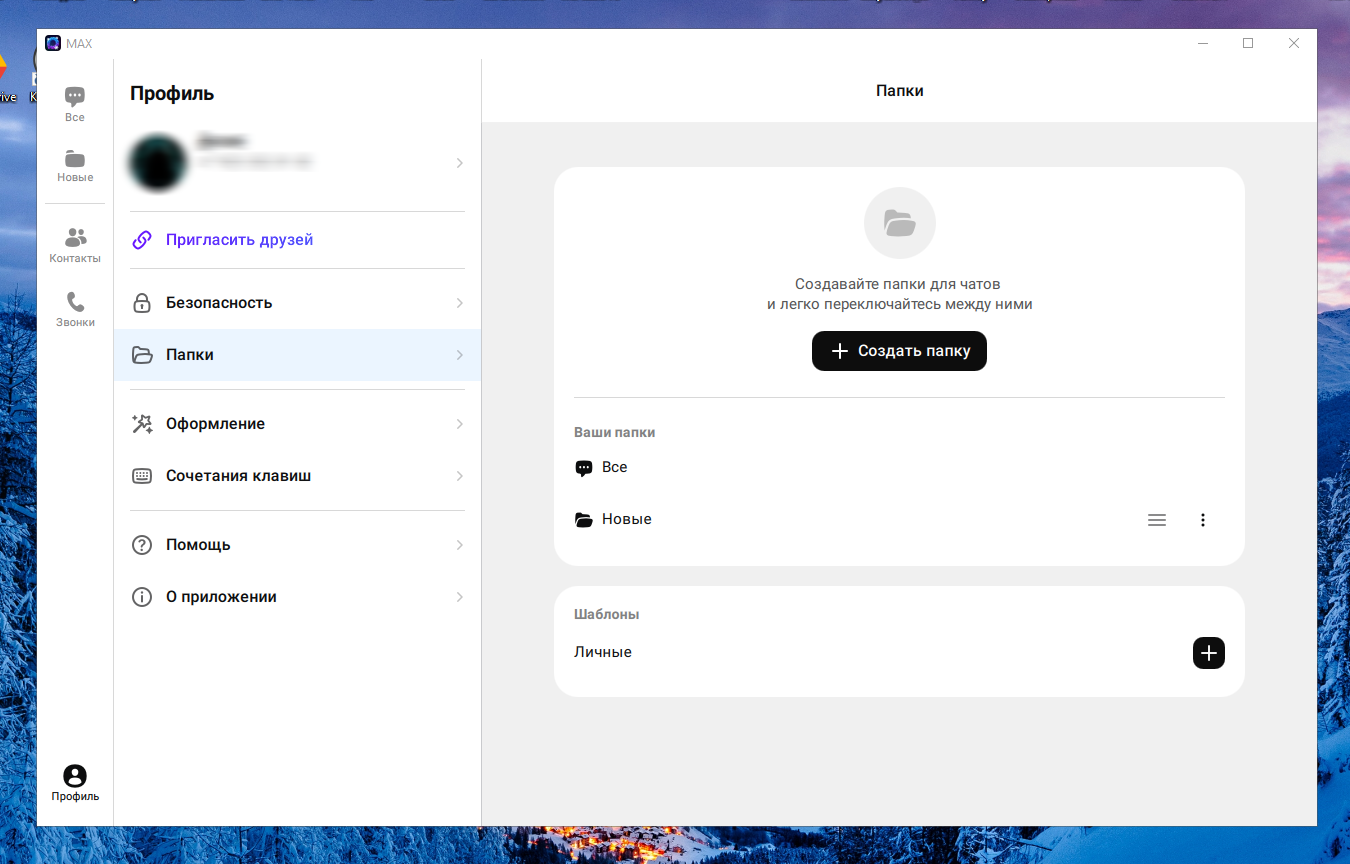Click the reorder handle for Новые folder

point(1157,520)
